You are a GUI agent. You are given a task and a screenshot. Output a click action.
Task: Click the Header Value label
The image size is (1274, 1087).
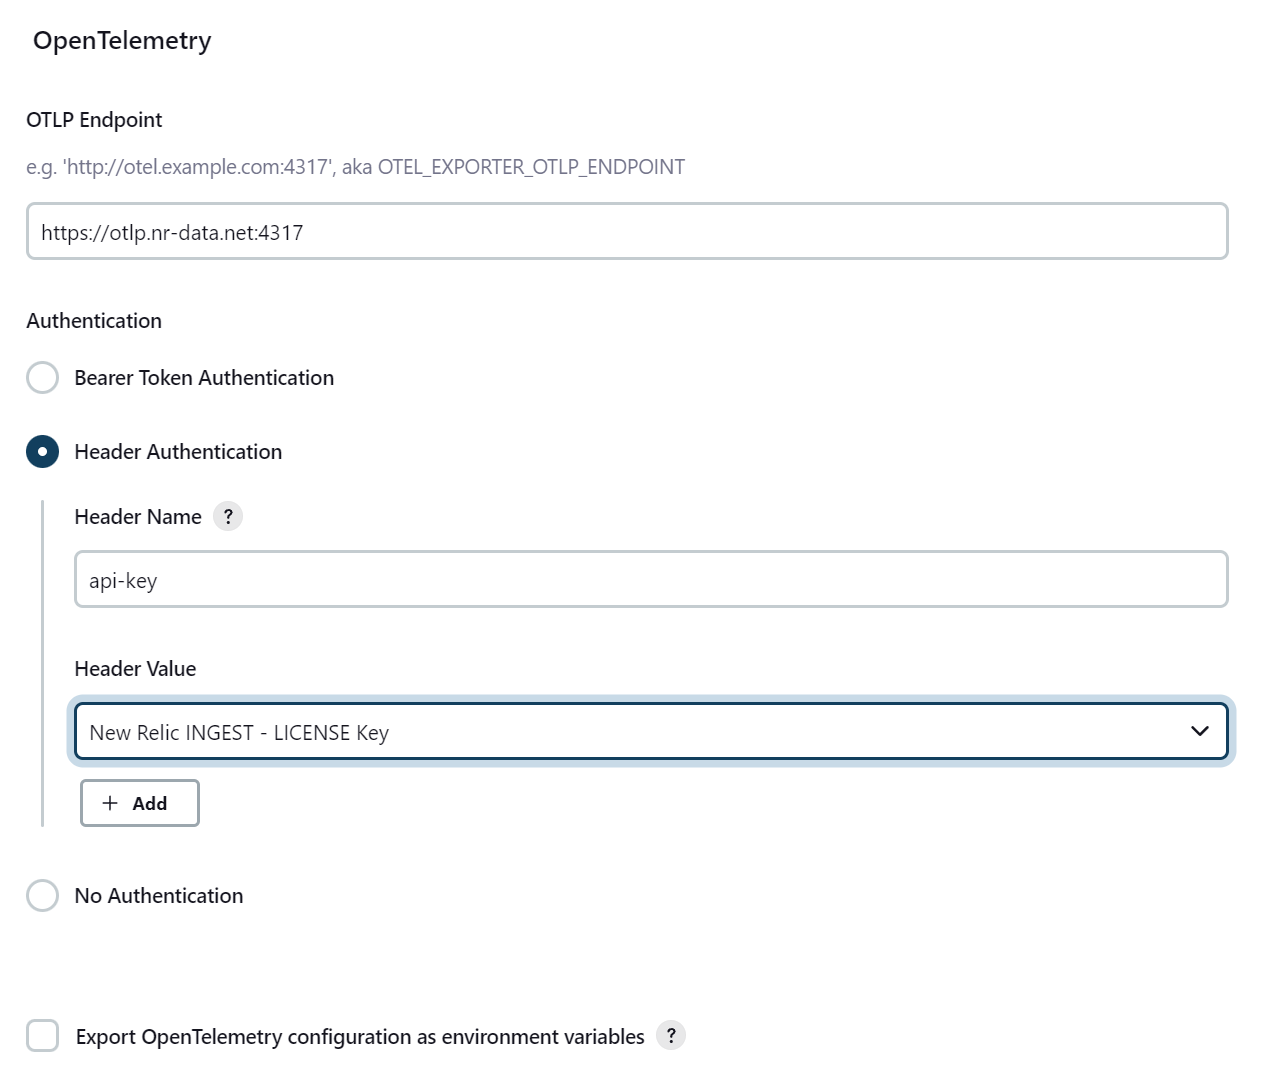tap(134, 668)
